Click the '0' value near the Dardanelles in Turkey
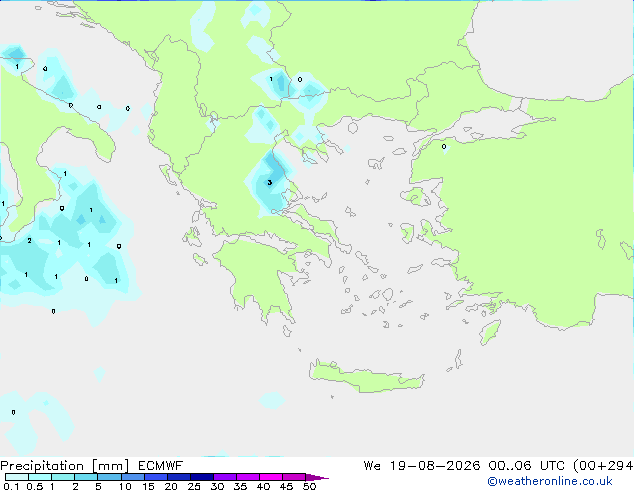Screen dimensions: 634x490 [x=444, y=146]
